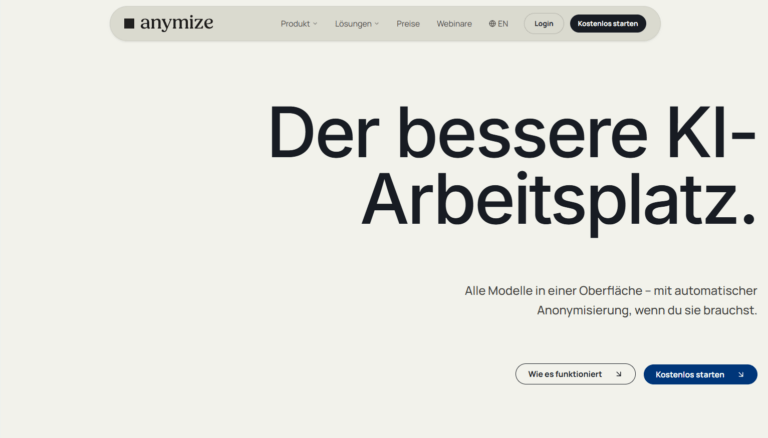Screen dimensions: 768x438
Task: Click the blue Kostenlos starten hero button
Action: [700, 374]
